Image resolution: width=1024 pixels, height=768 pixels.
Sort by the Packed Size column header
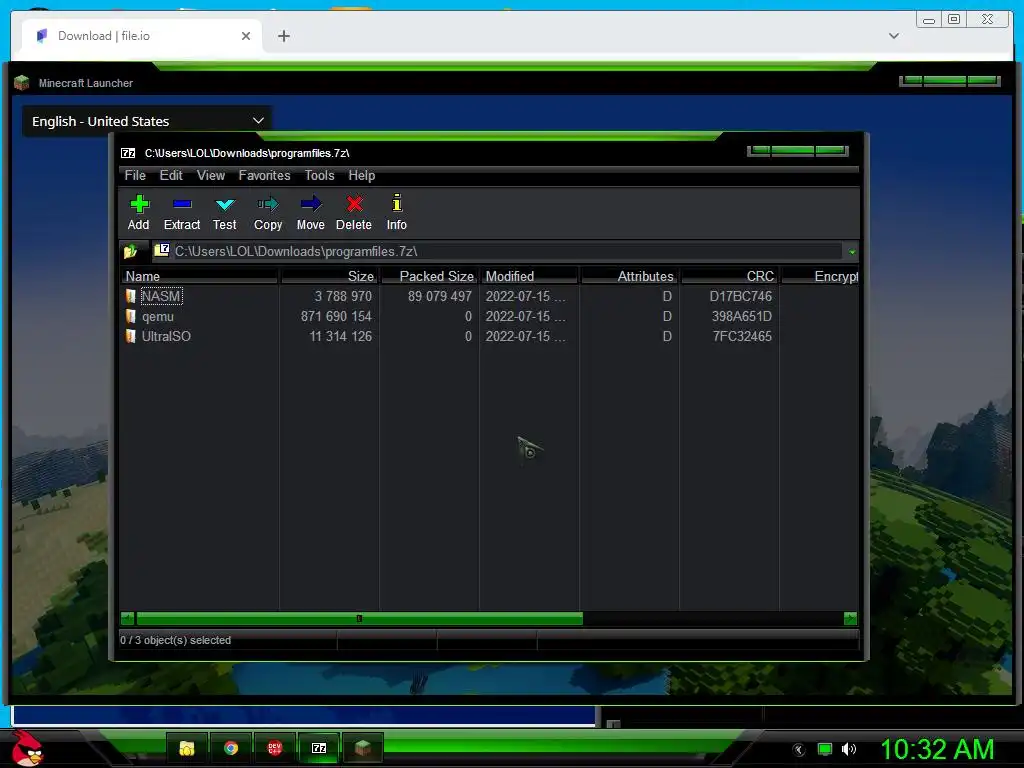(430, 276)
